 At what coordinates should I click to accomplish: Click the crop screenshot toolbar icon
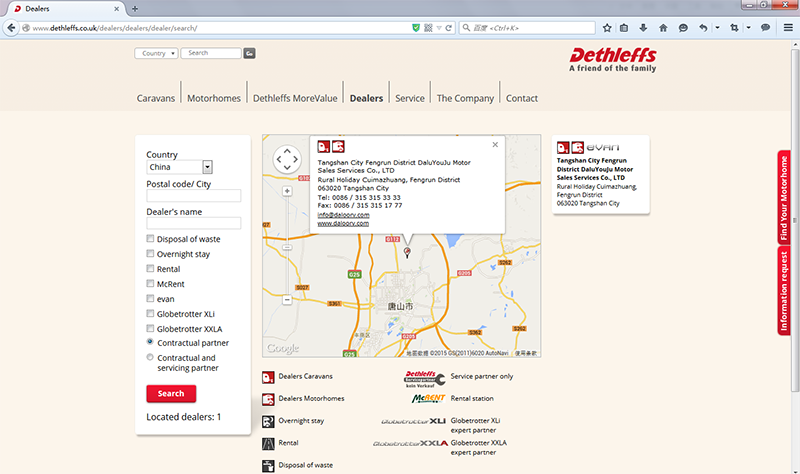point(734,28)
